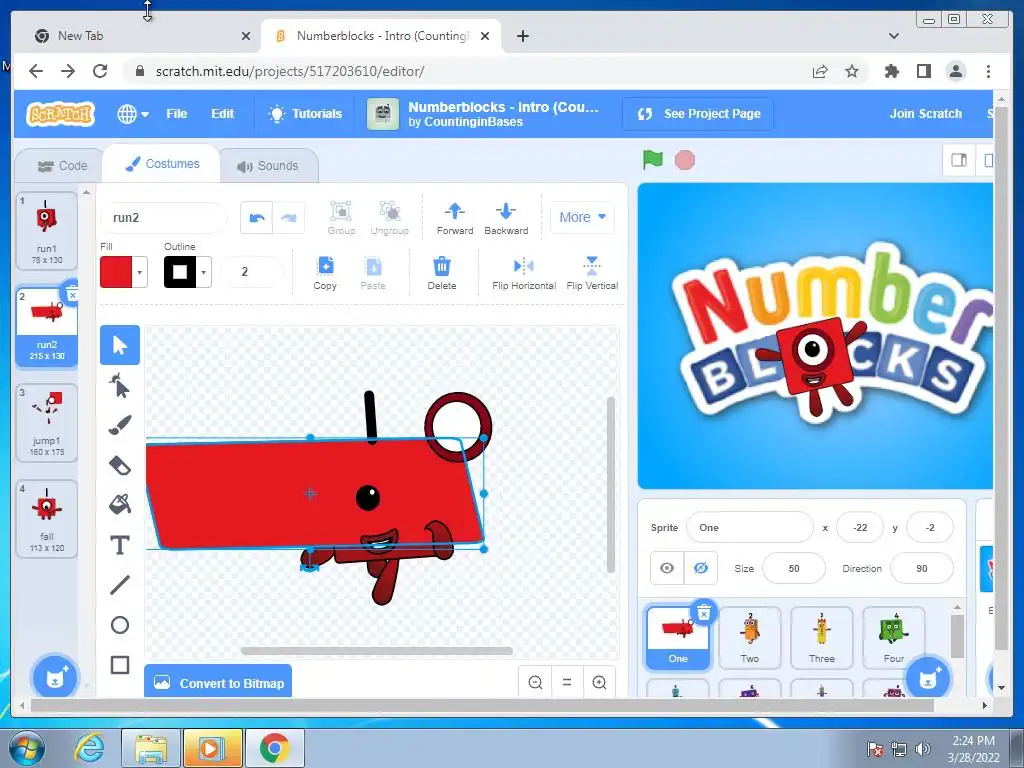
Task: Choose the Reshape tool
Action: click(x=120, y=386)
